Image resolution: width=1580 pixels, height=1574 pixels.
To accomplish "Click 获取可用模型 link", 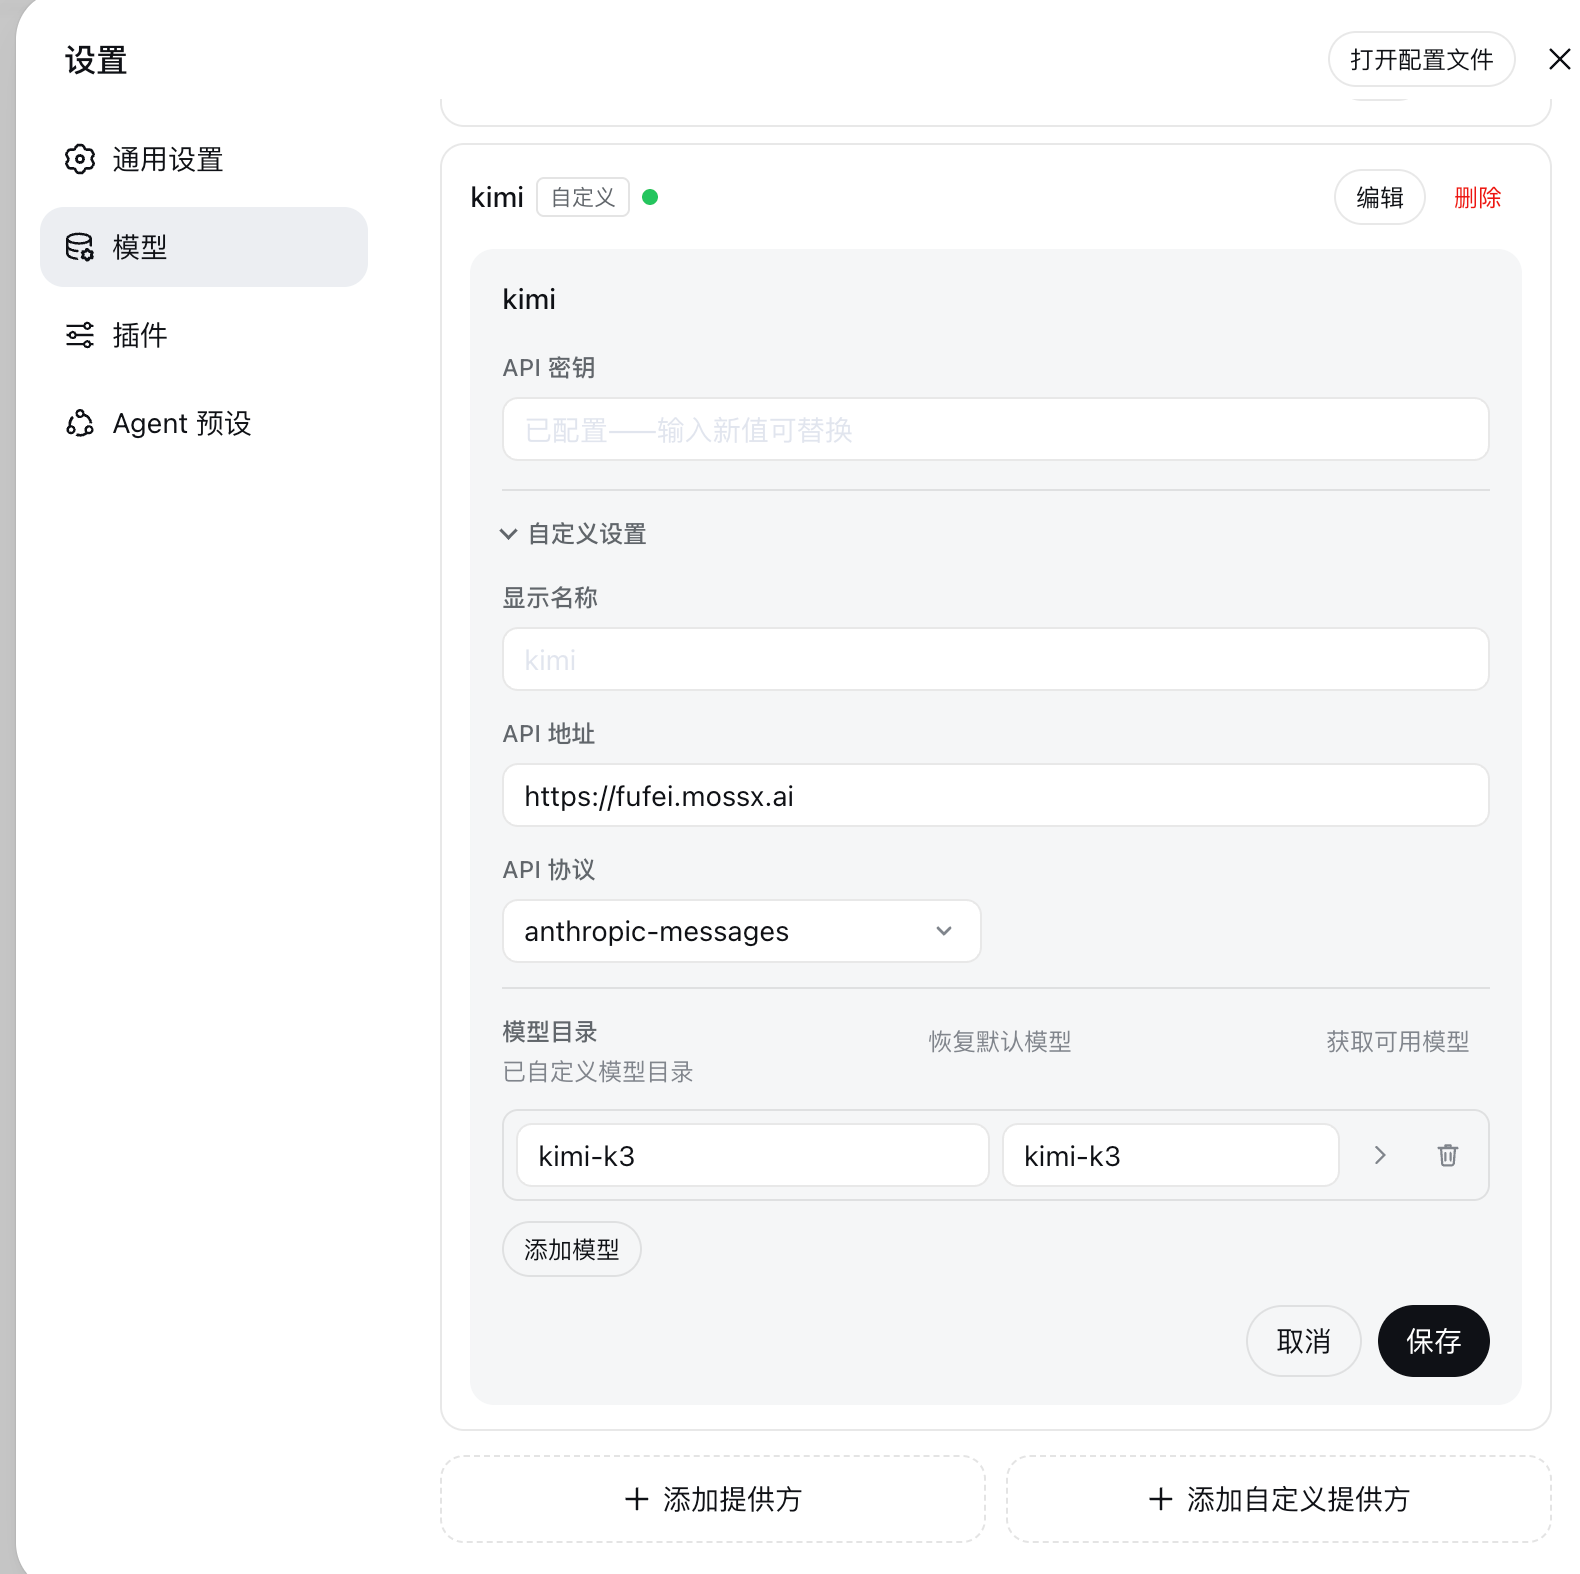I will tap(1398, 1042).
